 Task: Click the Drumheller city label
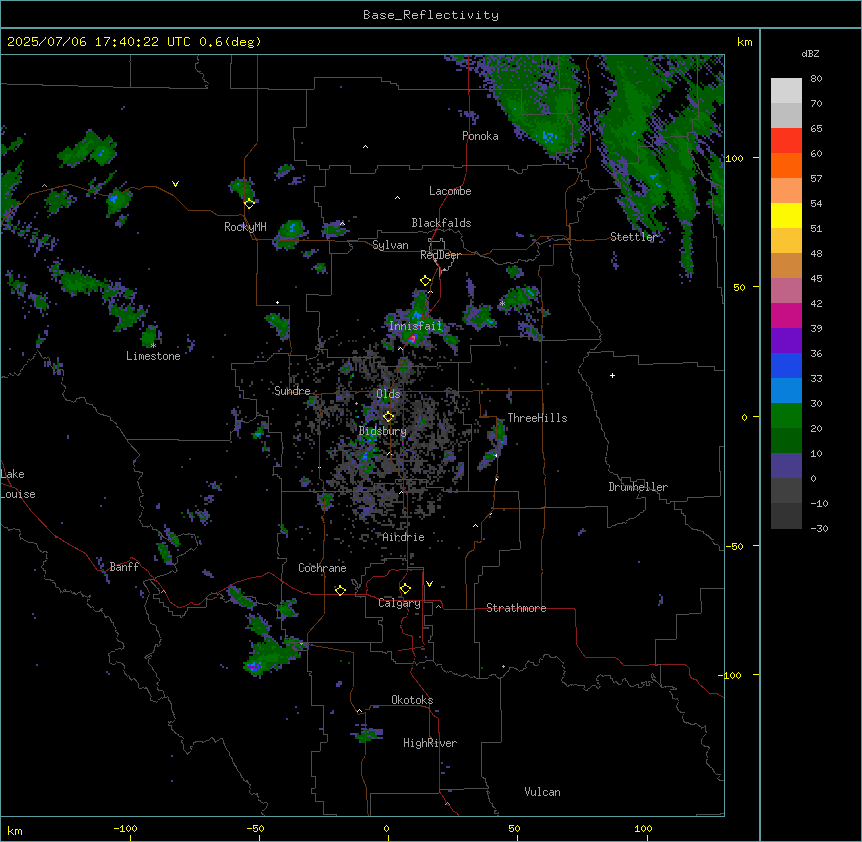coord(638,487)
